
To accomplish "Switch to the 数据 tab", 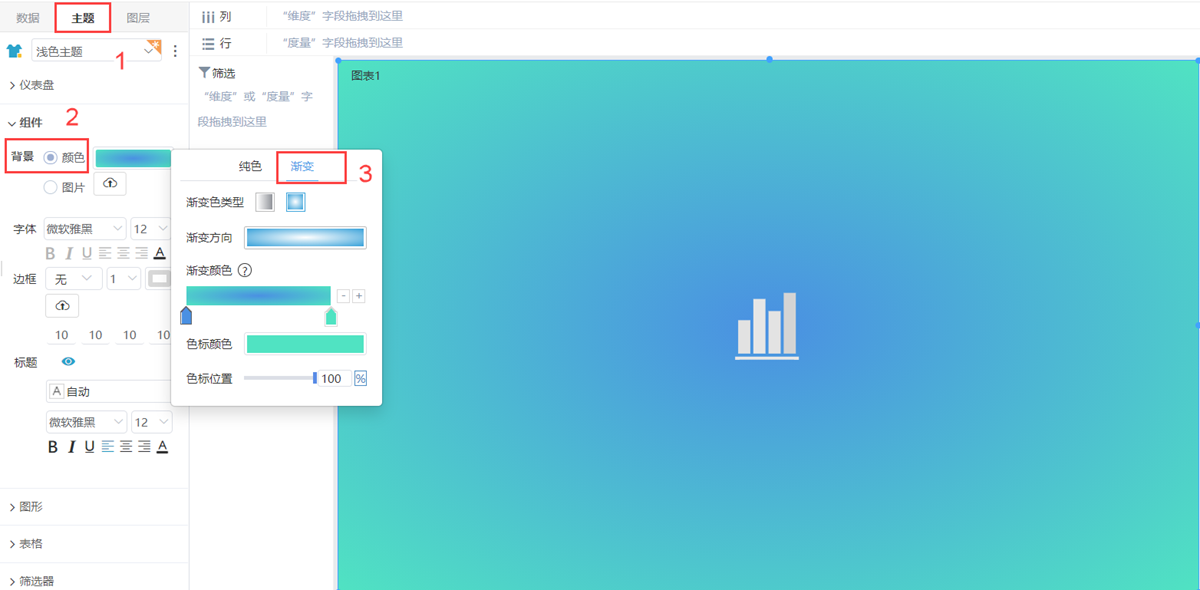I will pyautogui.click(x=28, y=18).
